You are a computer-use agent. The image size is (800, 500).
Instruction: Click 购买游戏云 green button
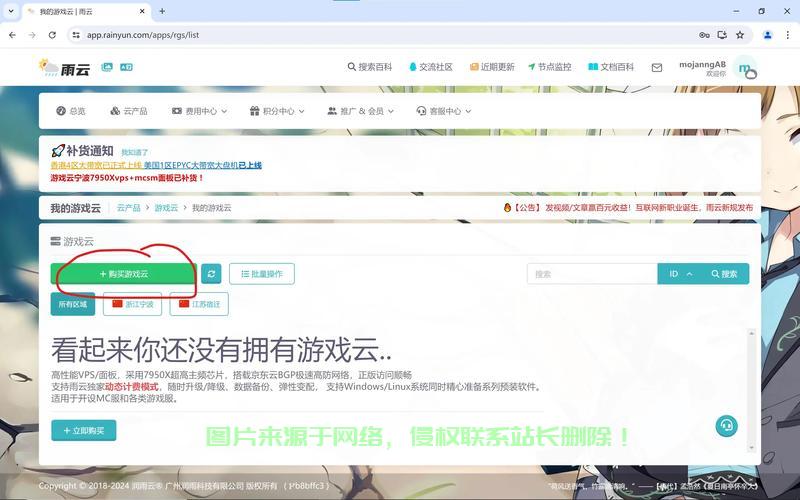point(123,274)
